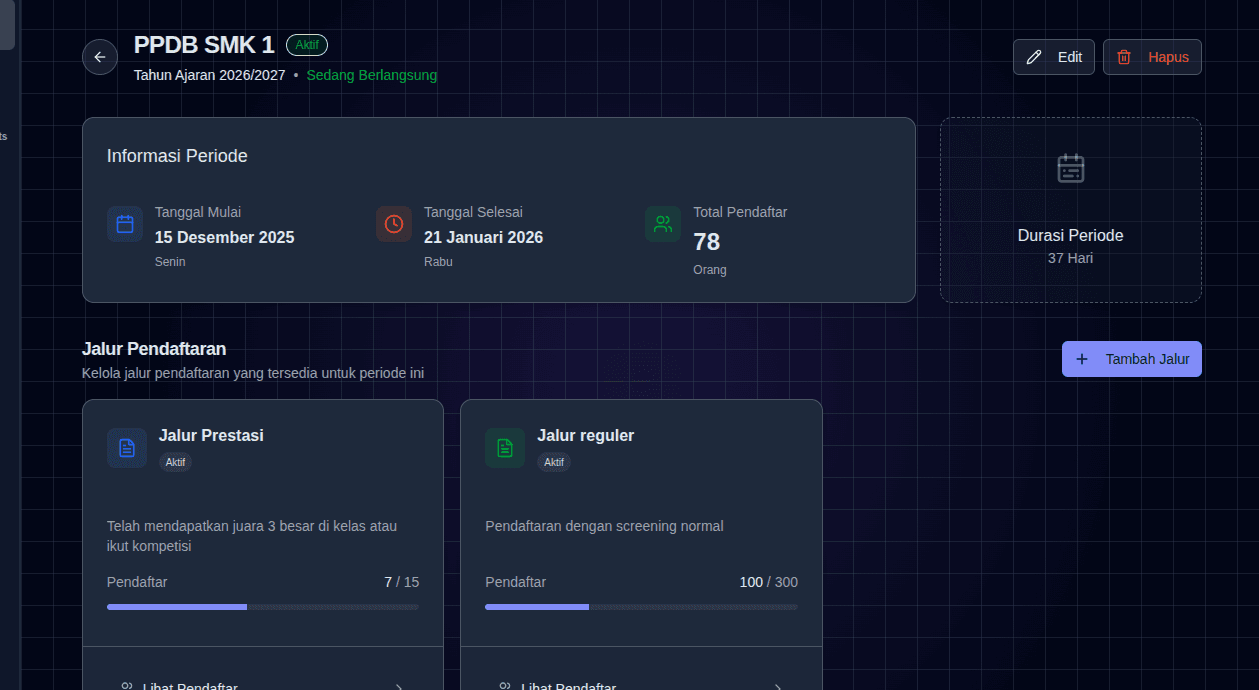
Task: Toggle the Aktif status on Jalur Prestasi
Action: [x=175, y=462]
